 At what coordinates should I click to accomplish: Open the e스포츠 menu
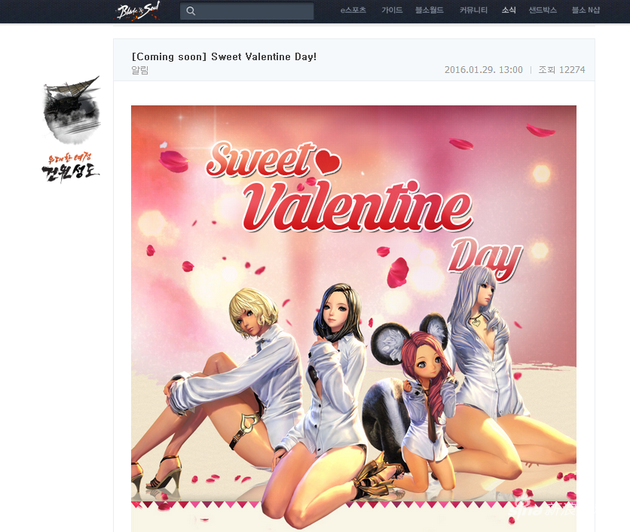[x=353, y=10]
